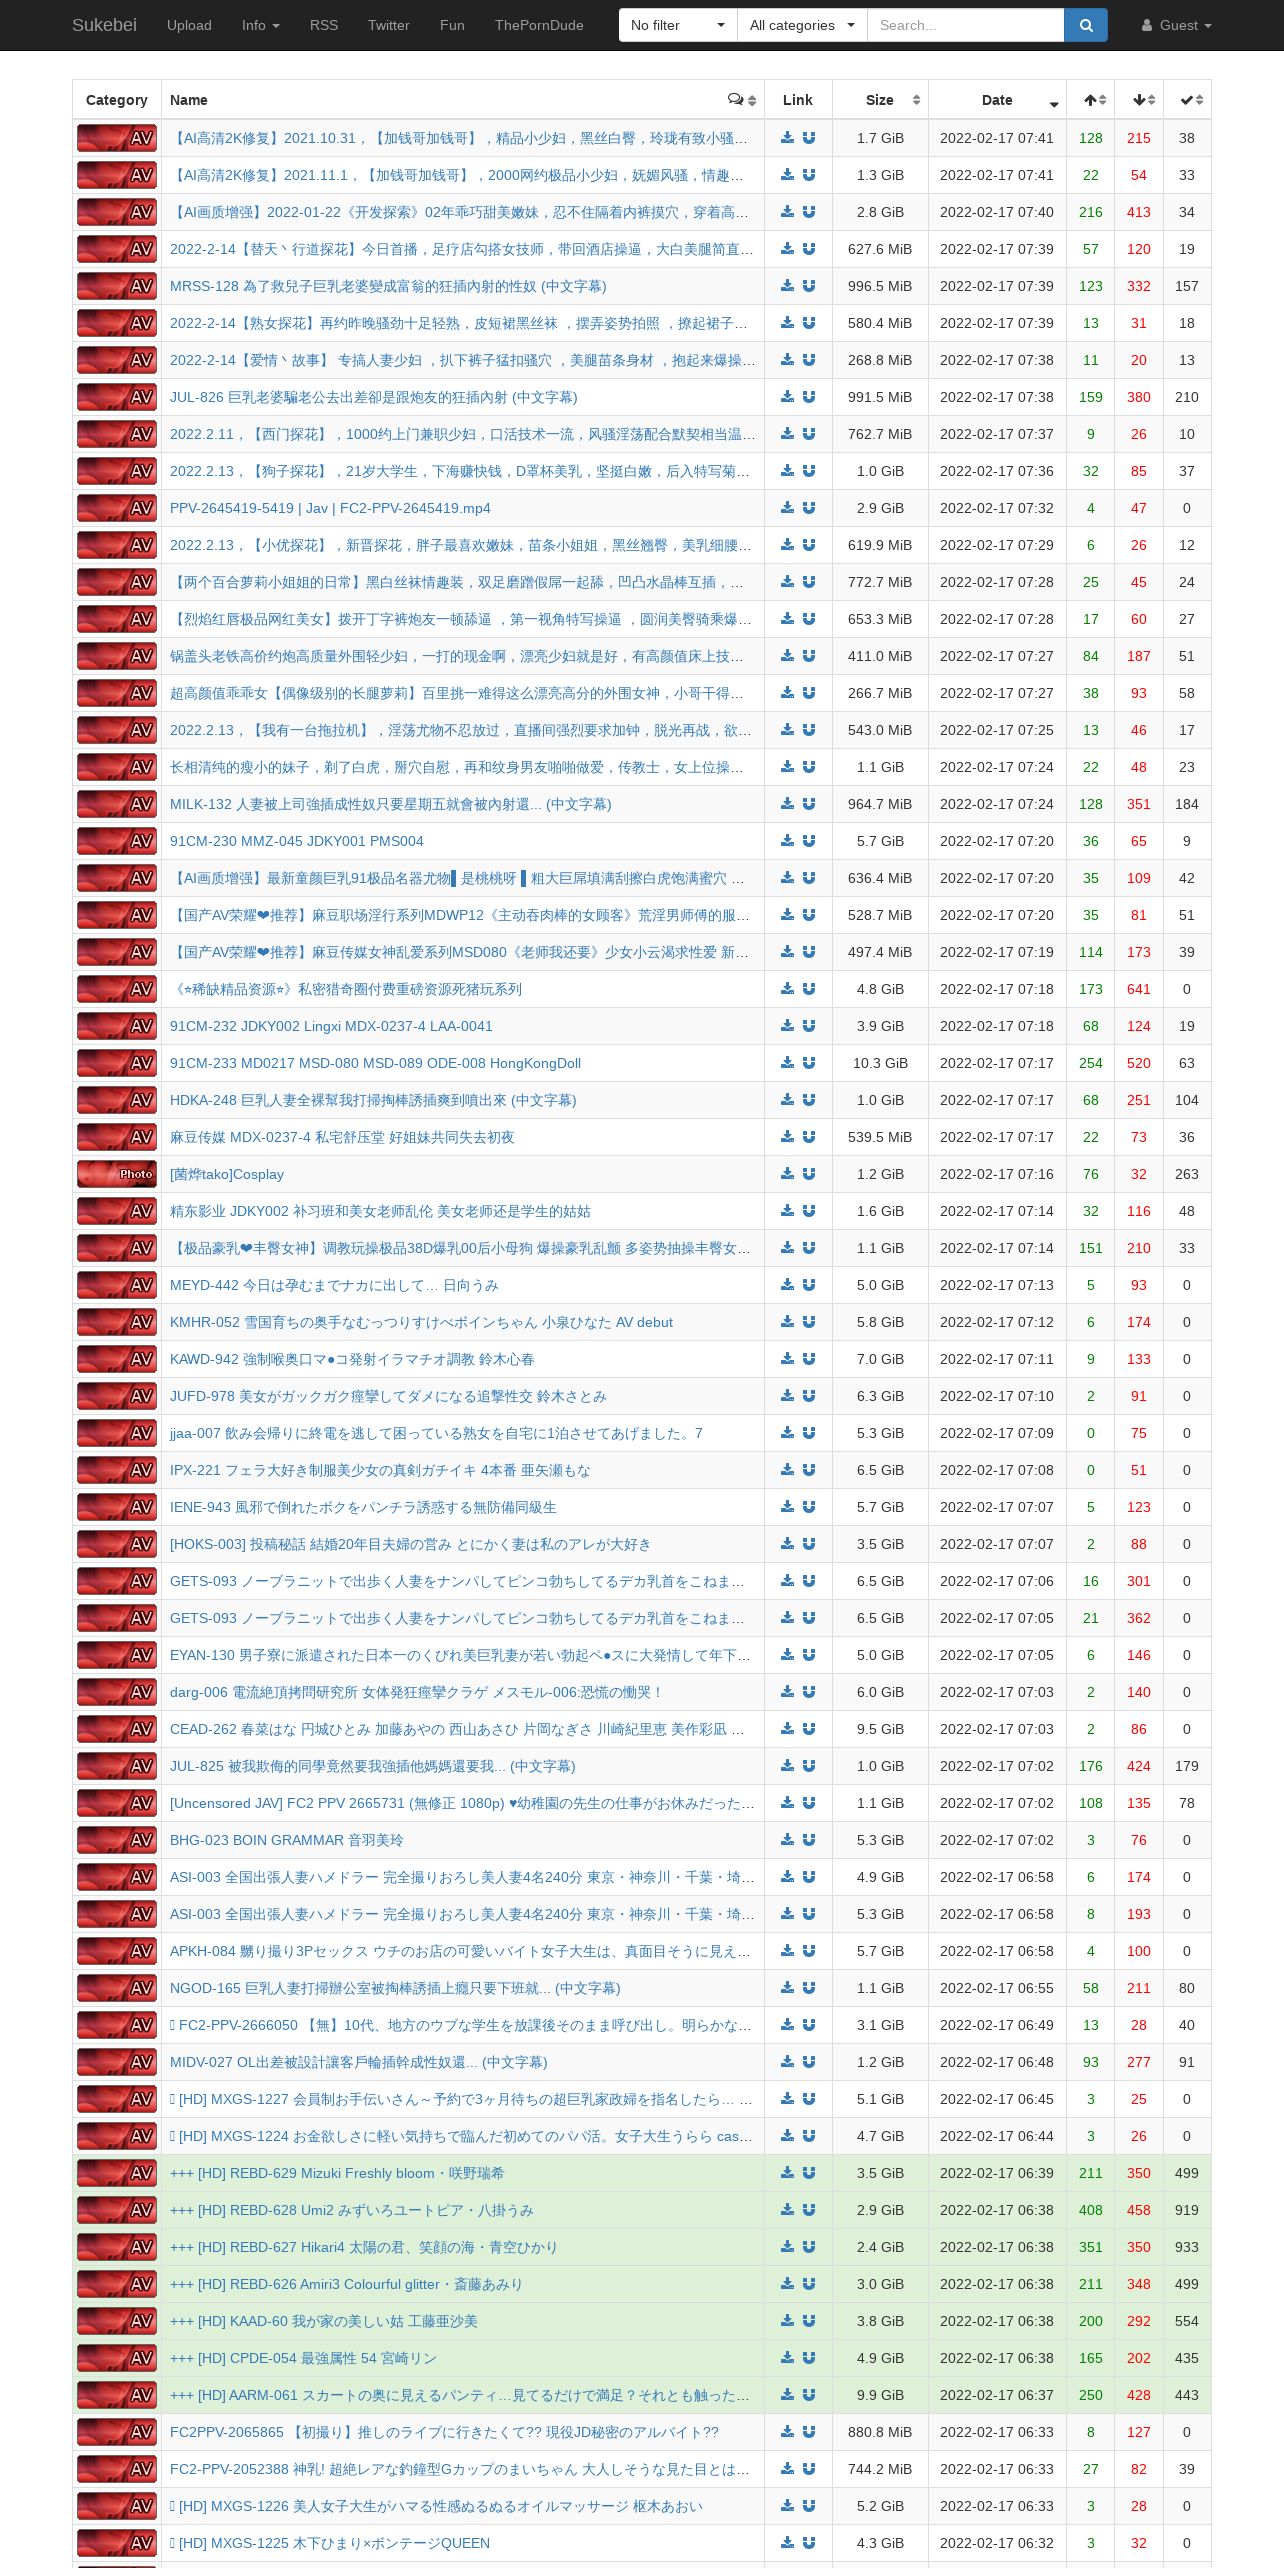Click size value 10.3 GiB

880,1063
